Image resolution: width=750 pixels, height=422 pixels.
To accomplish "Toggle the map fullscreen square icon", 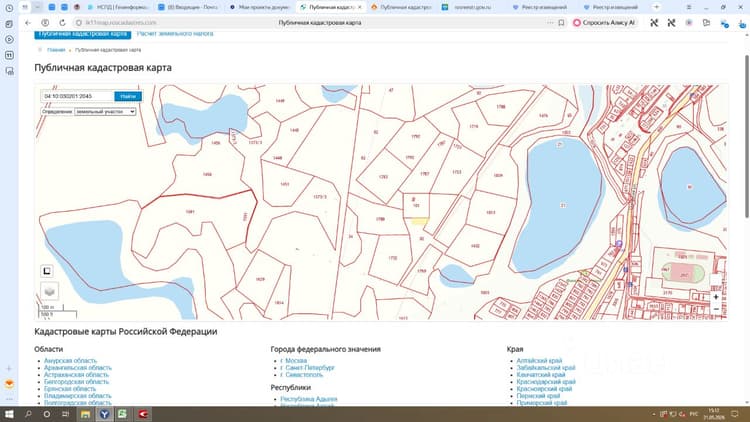I will pos(47,271).
